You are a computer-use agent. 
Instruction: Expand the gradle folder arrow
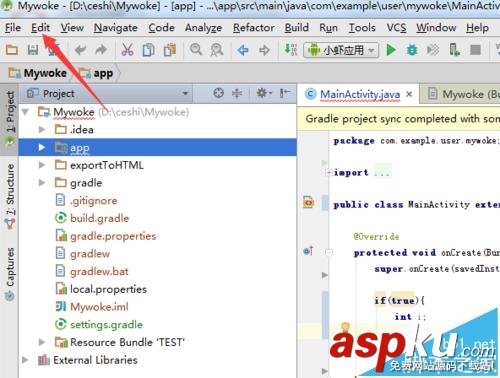pyautogui.click(x=42, y=183)
